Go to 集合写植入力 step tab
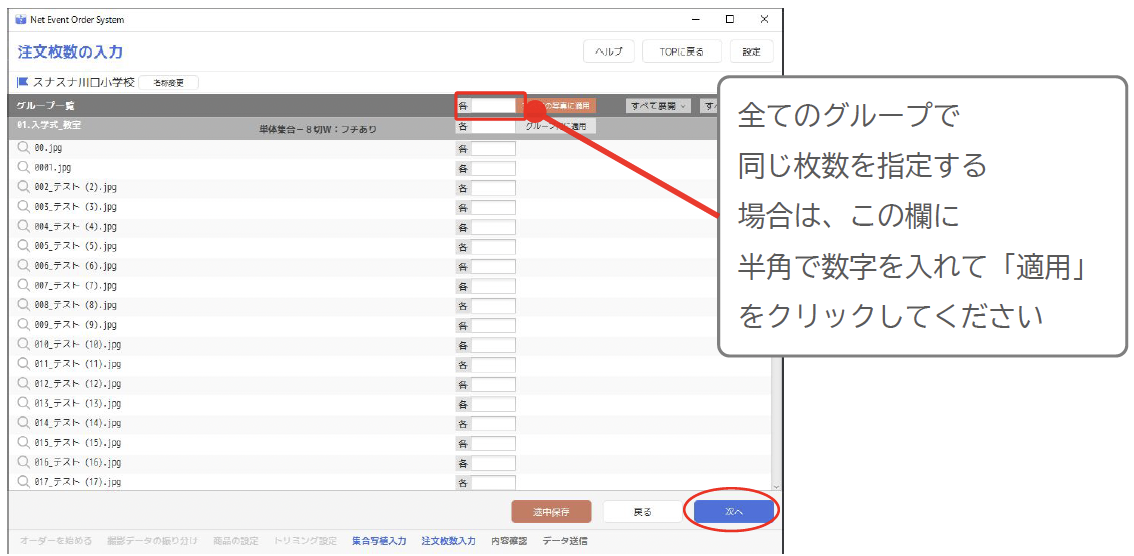 point(379,541)
